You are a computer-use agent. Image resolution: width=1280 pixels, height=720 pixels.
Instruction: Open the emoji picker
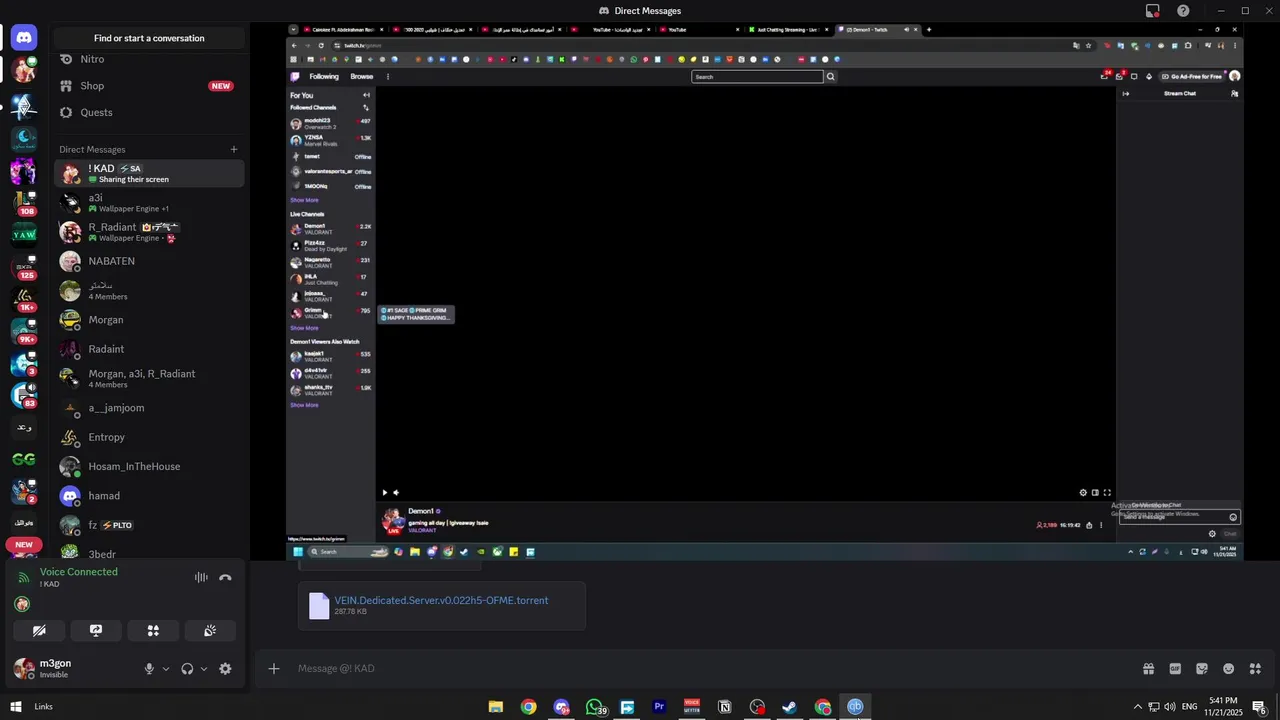[x=1228, y=669]
